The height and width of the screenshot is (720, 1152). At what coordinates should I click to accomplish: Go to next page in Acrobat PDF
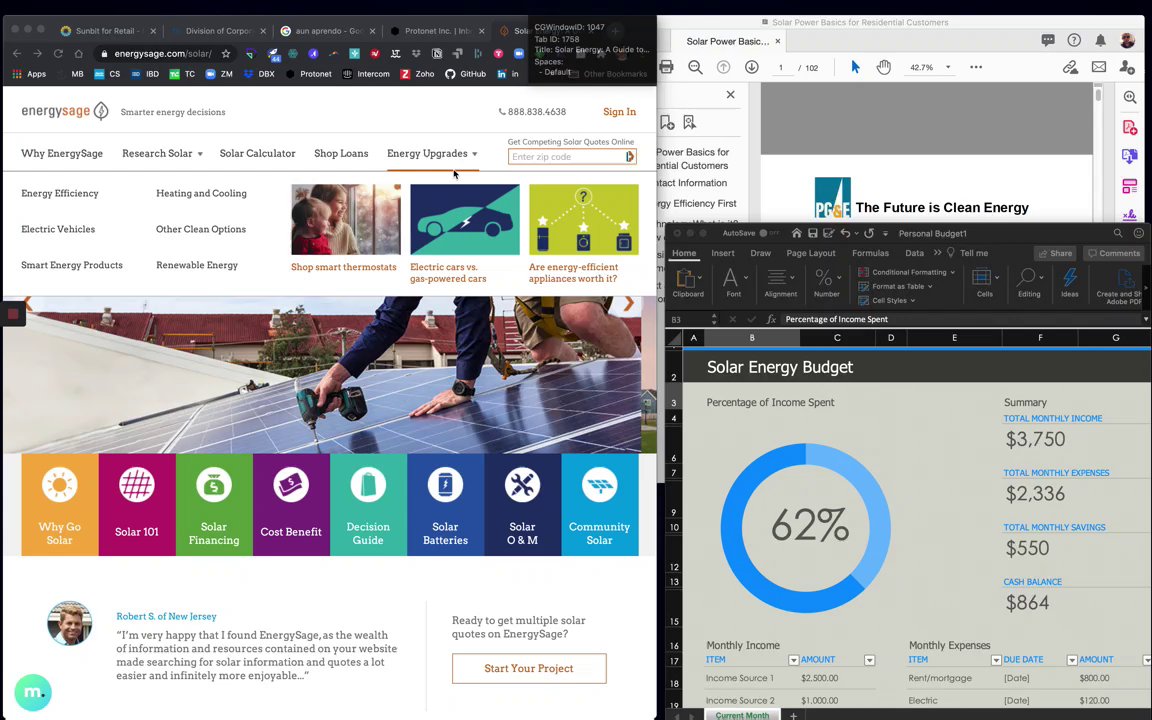(752, 67)
